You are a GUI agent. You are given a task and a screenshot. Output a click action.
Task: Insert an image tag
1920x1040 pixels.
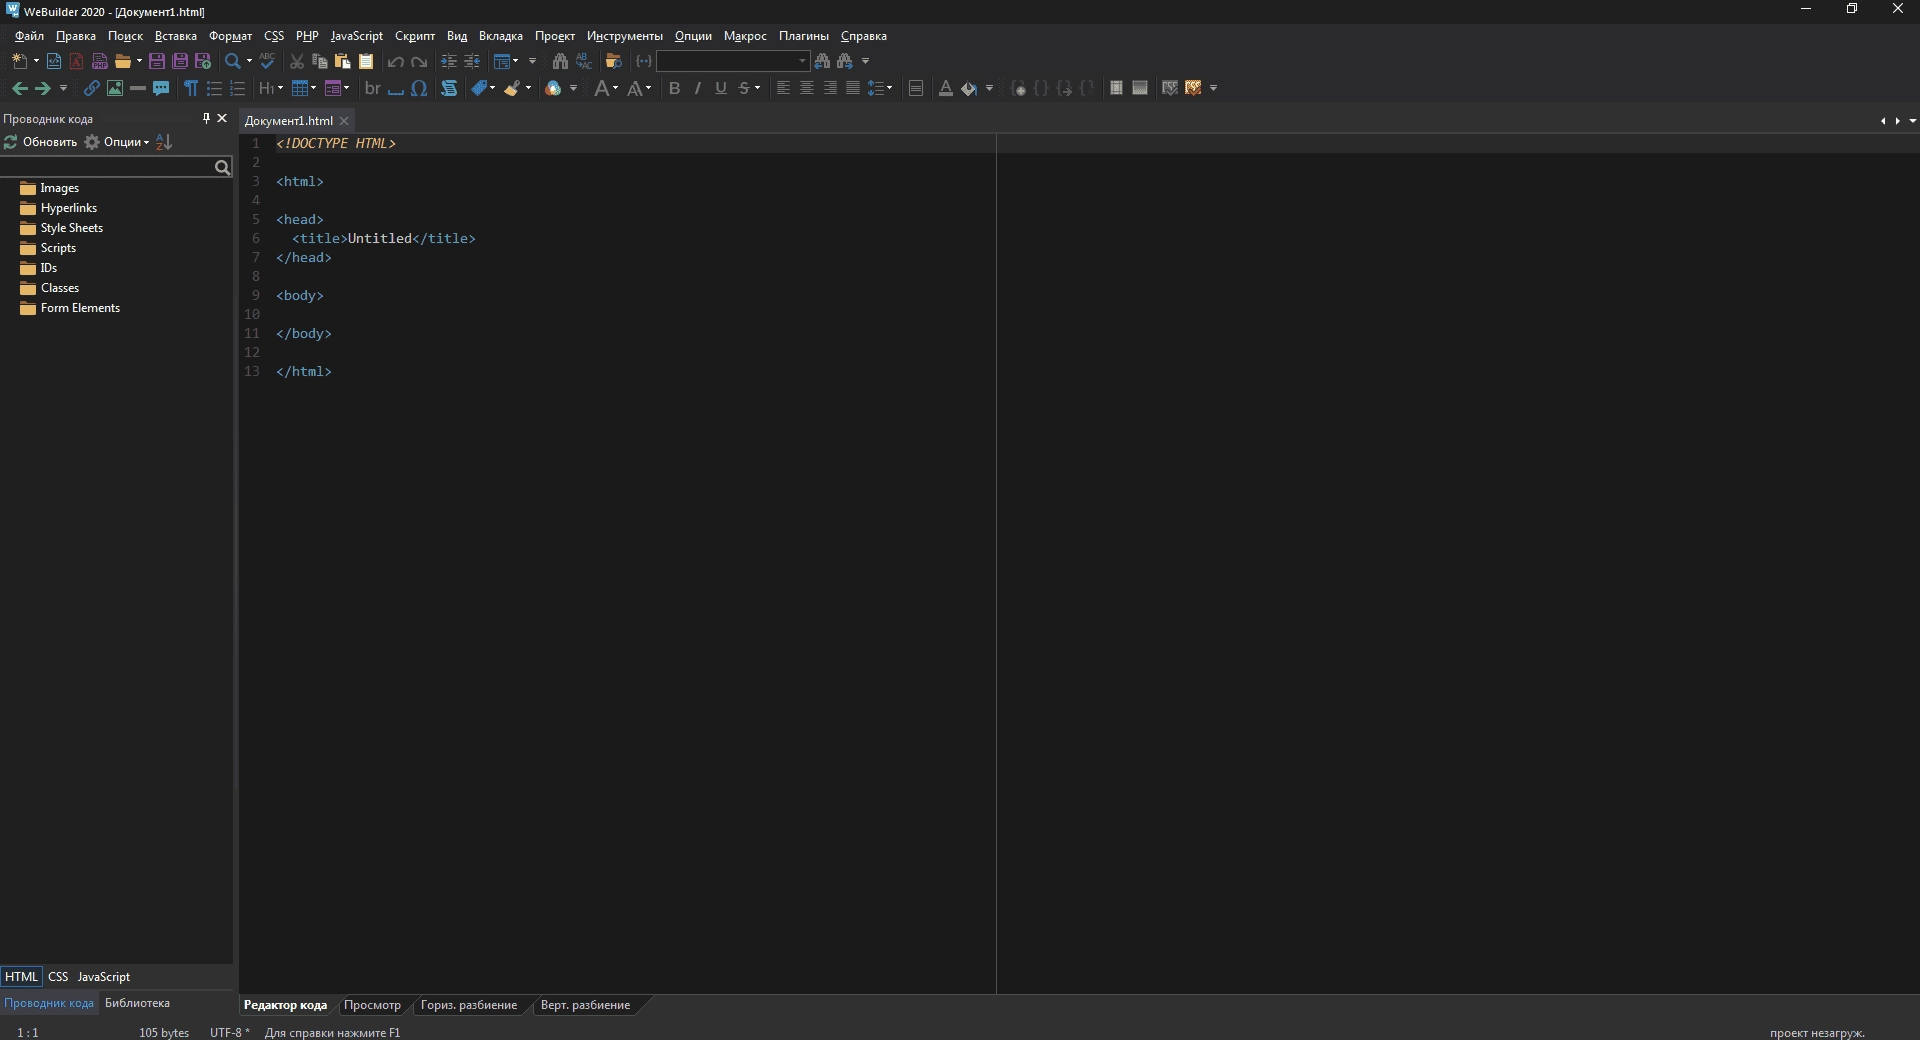(115, 88)
